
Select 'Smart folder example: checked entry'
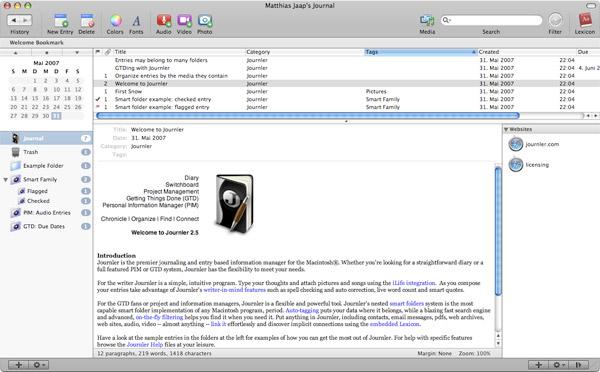point(347,99)
